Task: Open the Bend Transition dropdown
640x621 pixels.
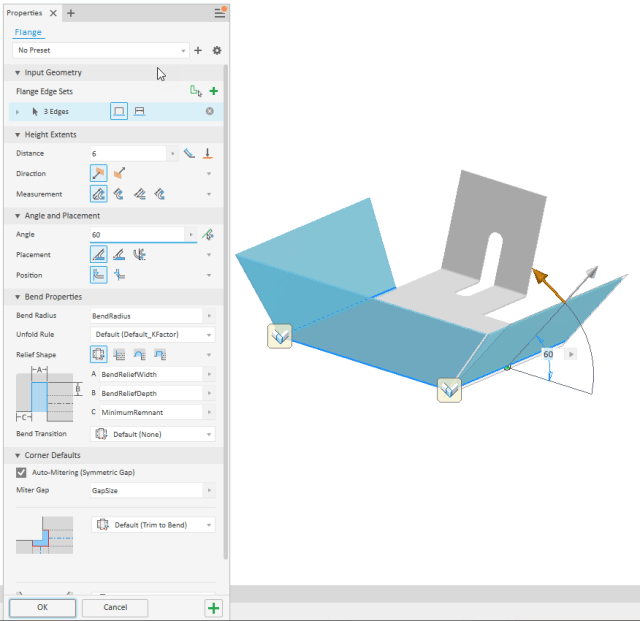Action: pos(153,434)
